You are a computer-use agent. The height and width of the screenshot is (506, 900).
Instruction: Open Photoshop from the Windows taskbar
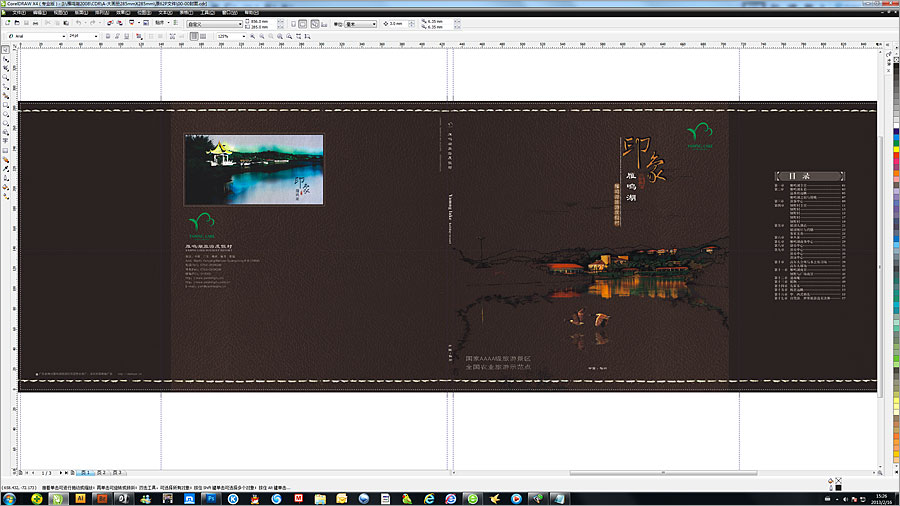[210, 497]
